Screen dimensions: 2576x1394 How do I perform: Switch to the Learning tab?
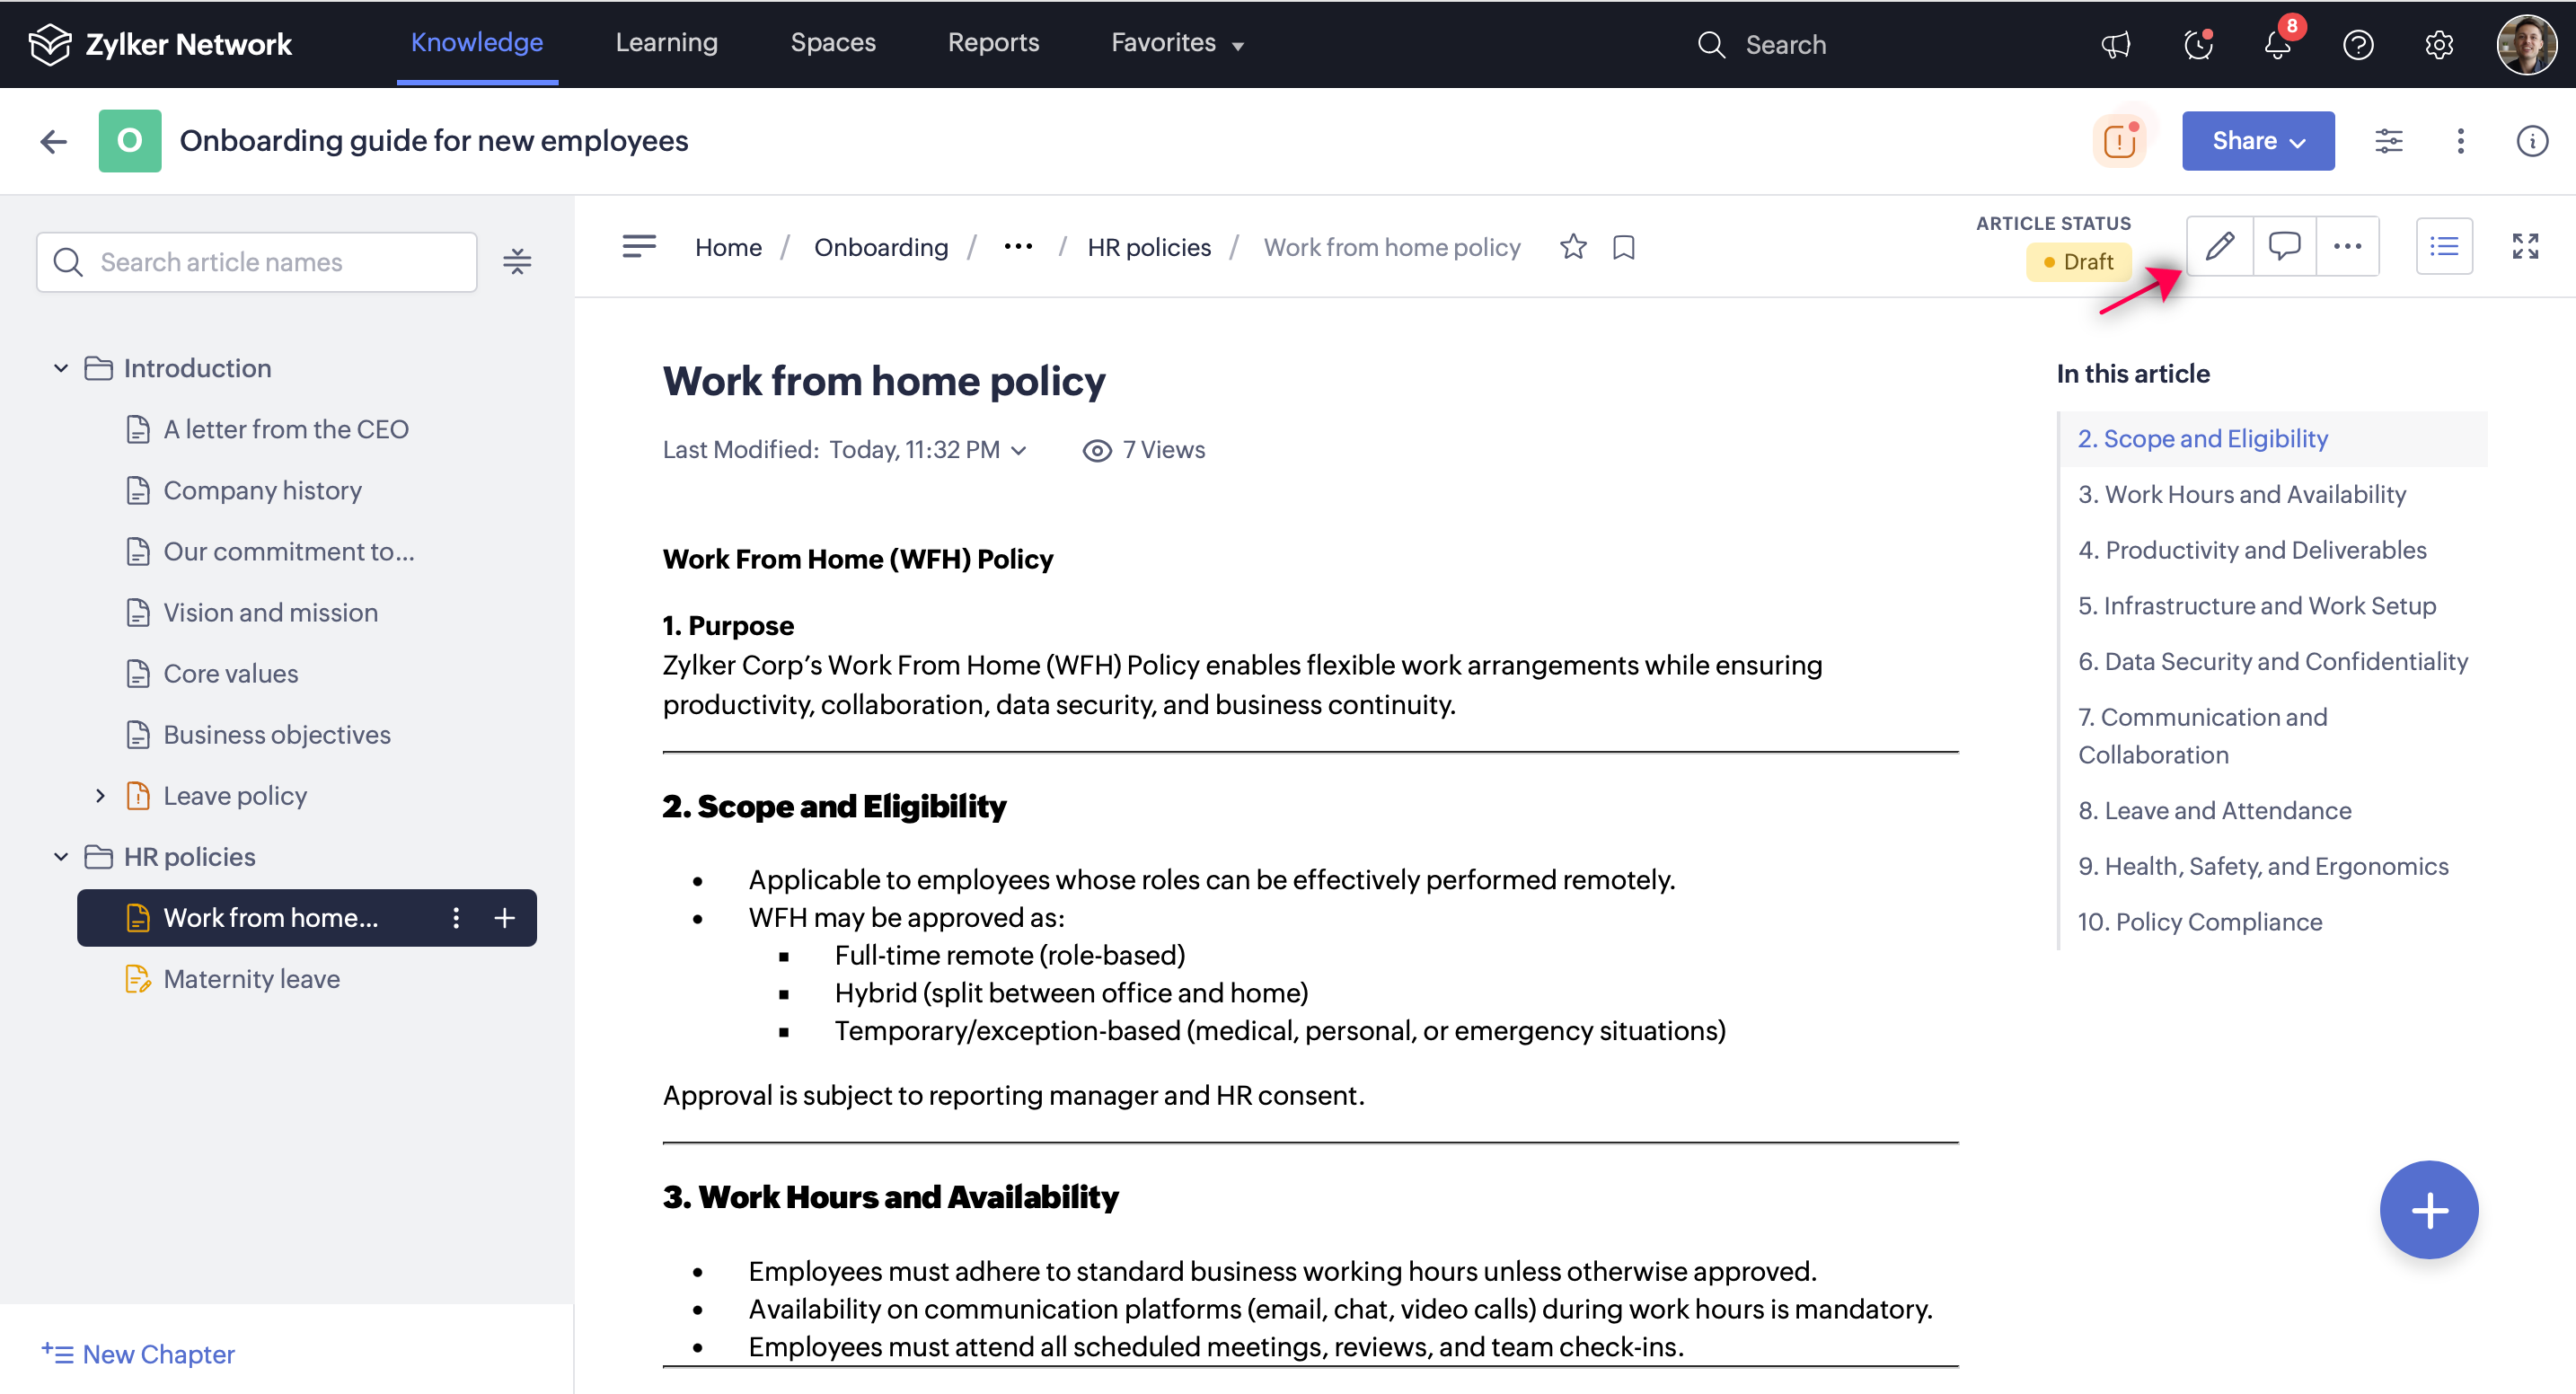point(666,43)
